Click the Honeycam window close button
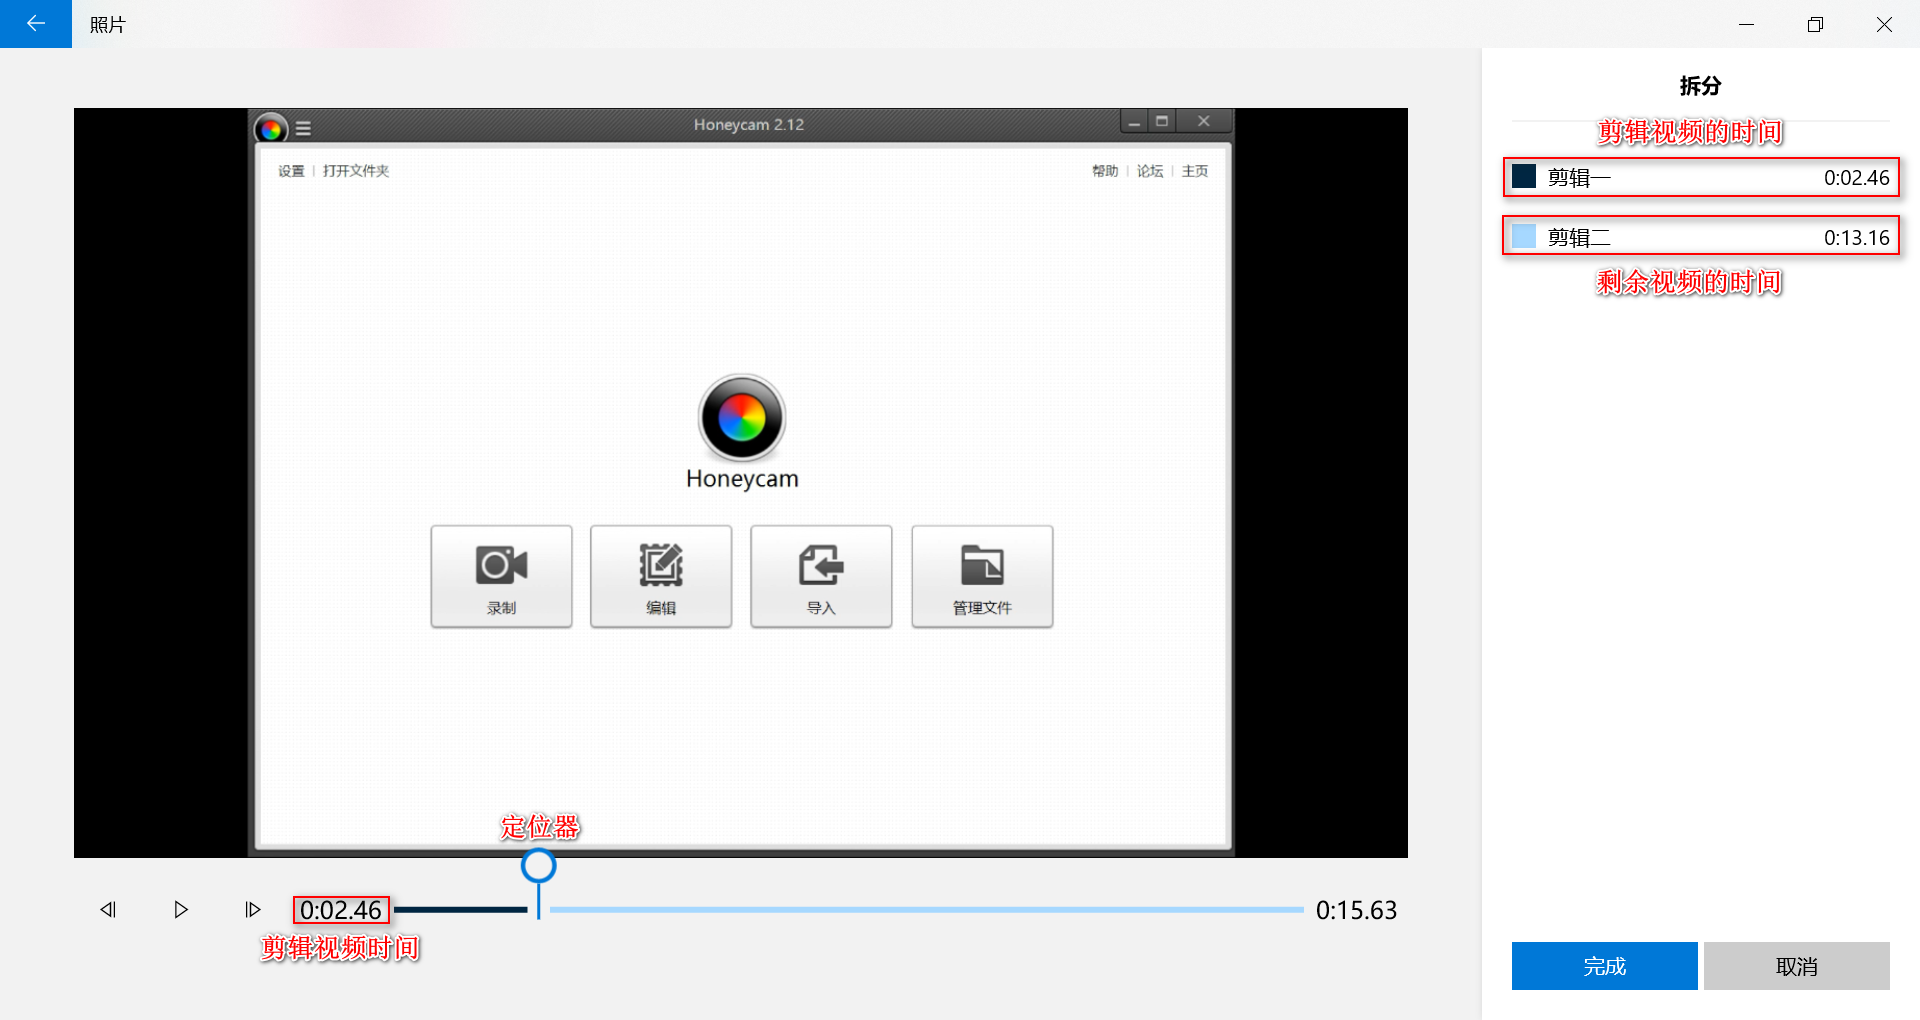 coord(1204,122)
